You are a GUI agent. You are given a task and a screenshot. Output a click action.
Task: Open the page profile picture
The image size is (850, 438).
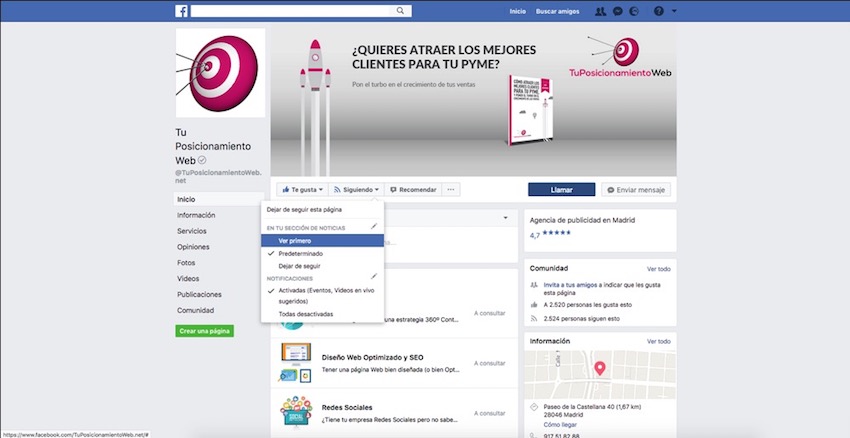pyautogui.click(x=220, y=73)
